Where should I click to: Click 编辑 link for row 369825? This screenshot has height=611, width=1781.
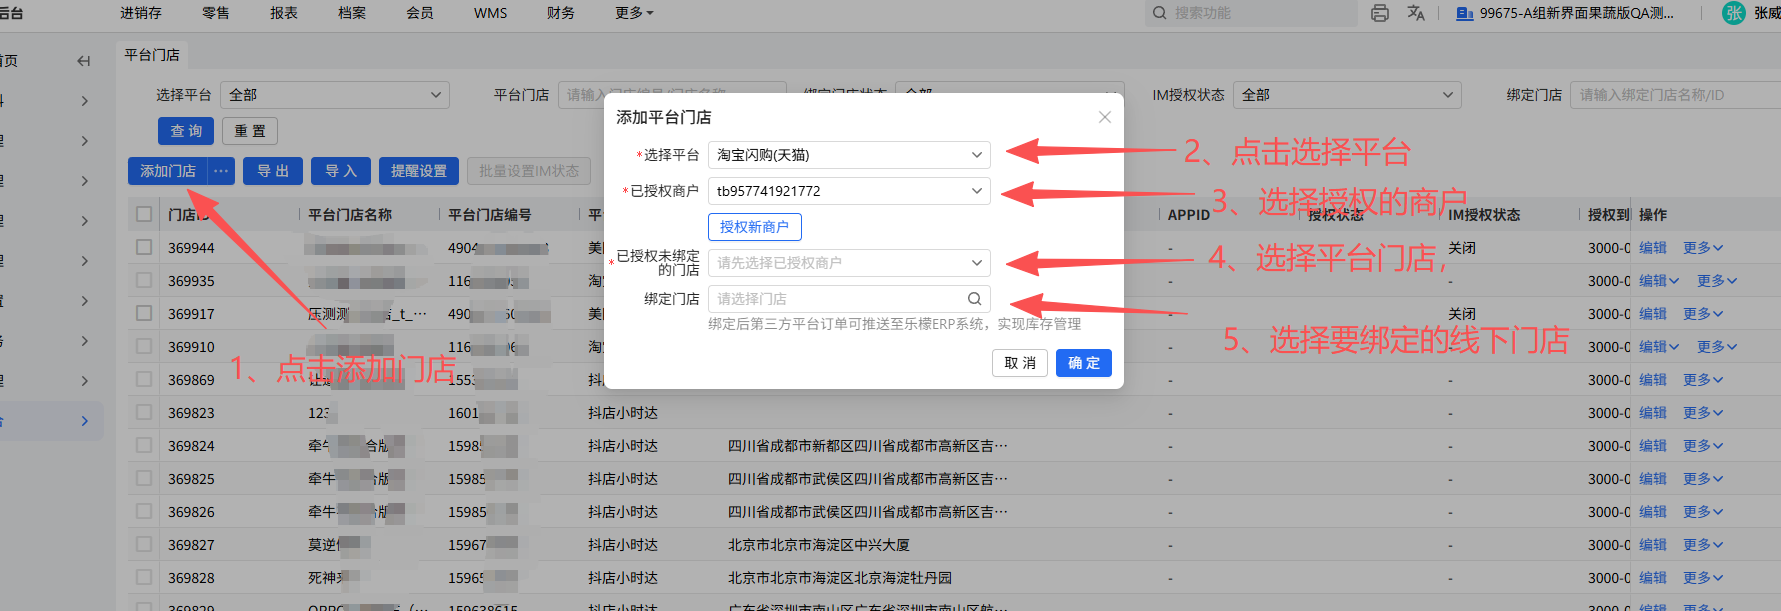1653,479
